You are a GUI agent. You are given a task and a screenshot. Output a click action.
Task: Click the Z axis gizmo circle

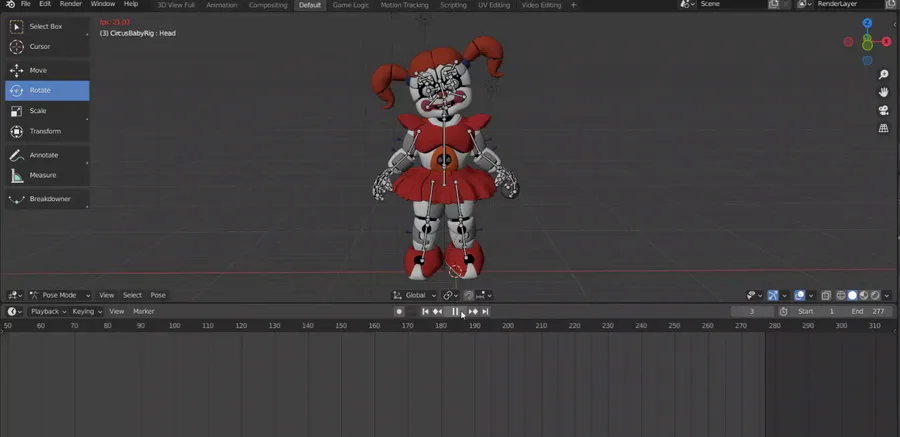point(867,23)
